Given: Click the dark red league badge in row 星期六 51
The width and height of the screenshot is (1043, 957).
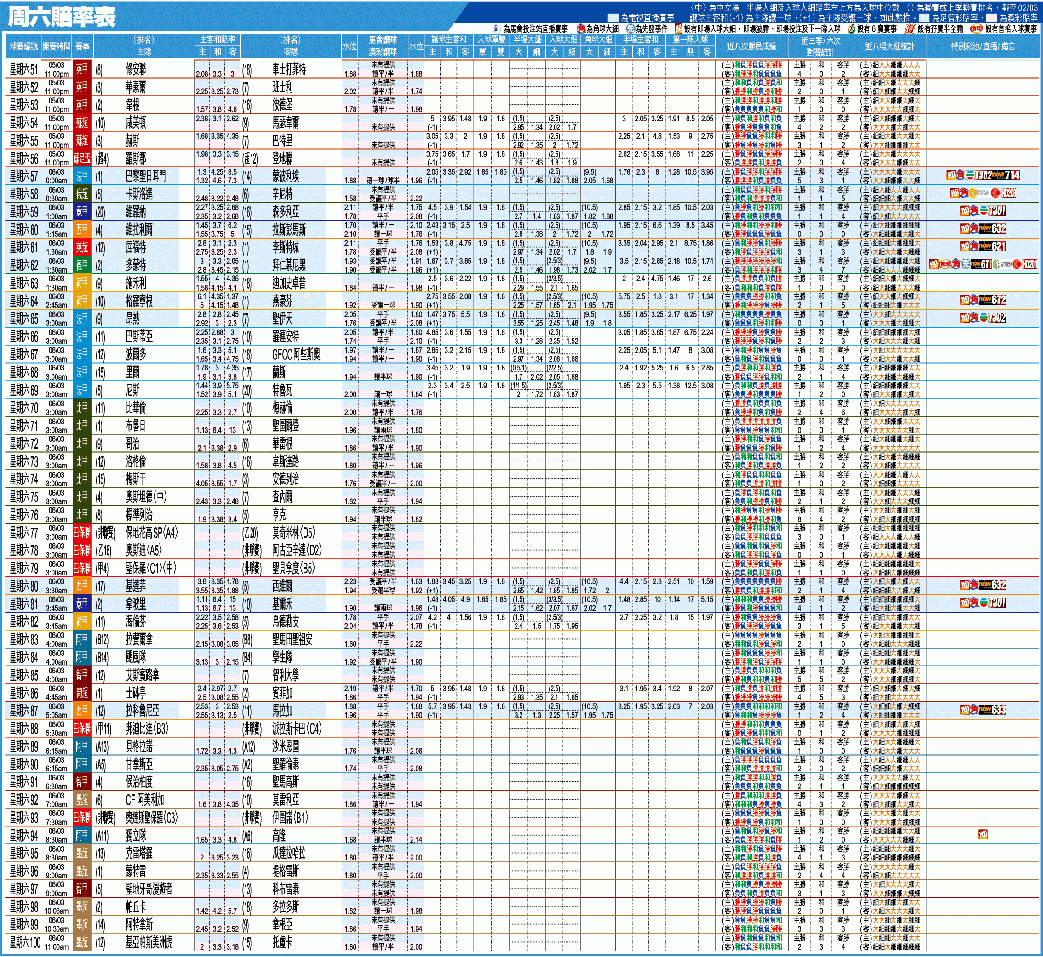Looking at the screenshot, I should pyautogui.click(x=82, y=69).
